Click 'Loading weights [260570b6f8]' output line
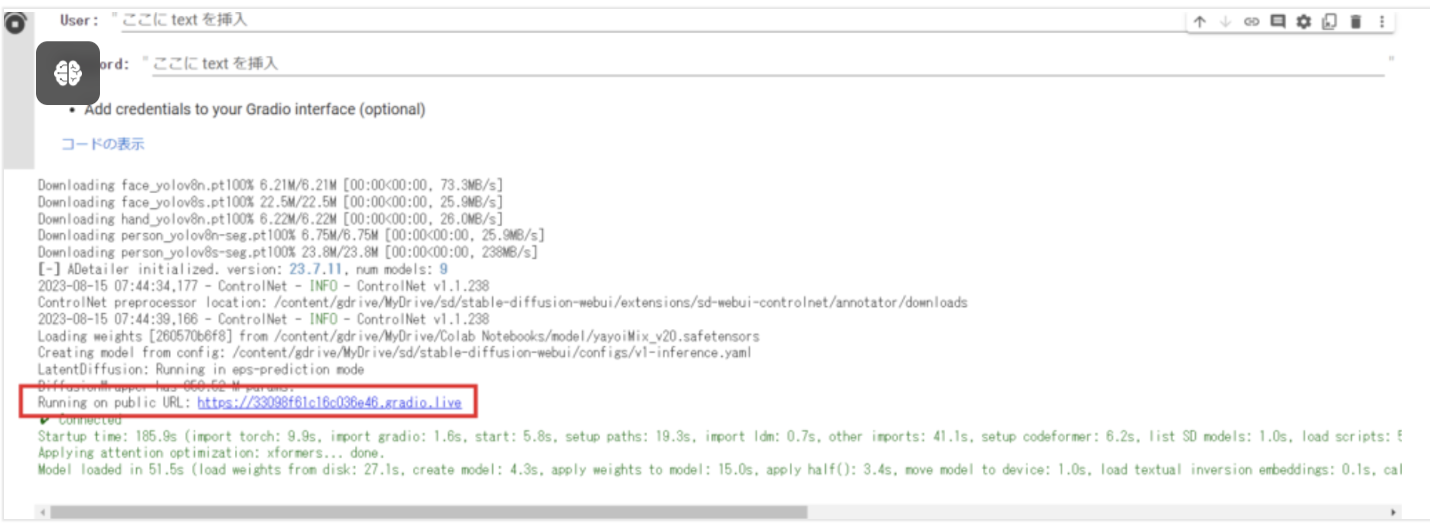This screenshot has width=1430, height=526. pos(398,336)
